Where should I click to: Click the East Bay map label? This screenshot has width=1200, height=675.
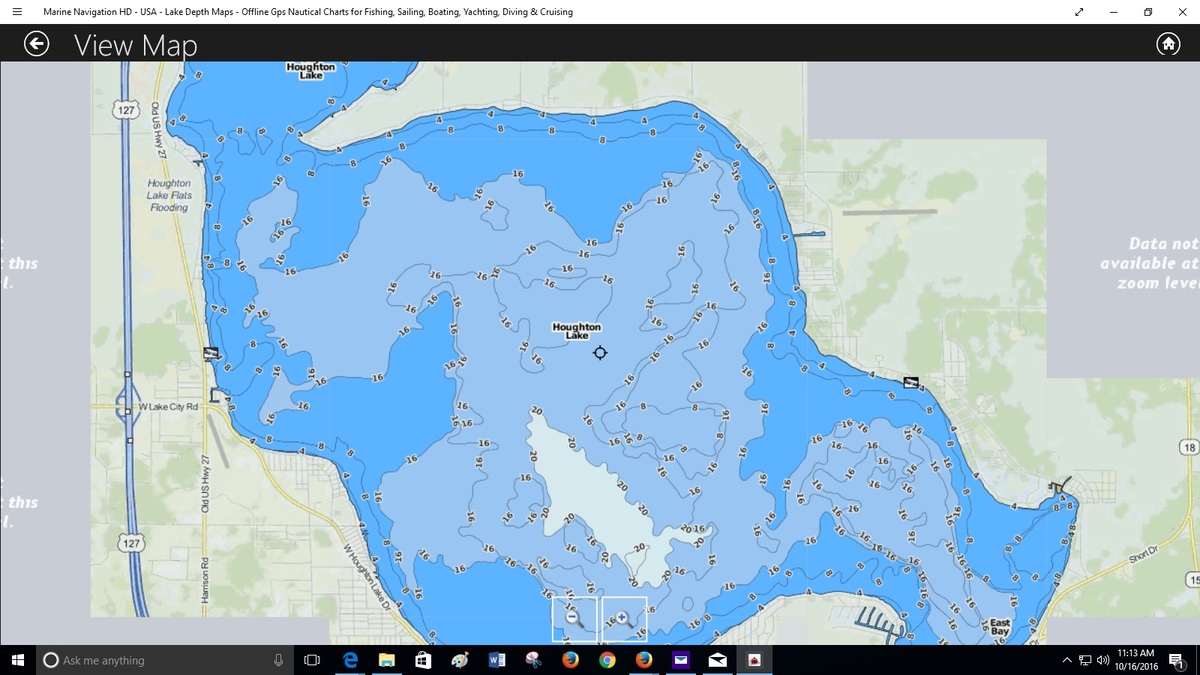point(999,627)
